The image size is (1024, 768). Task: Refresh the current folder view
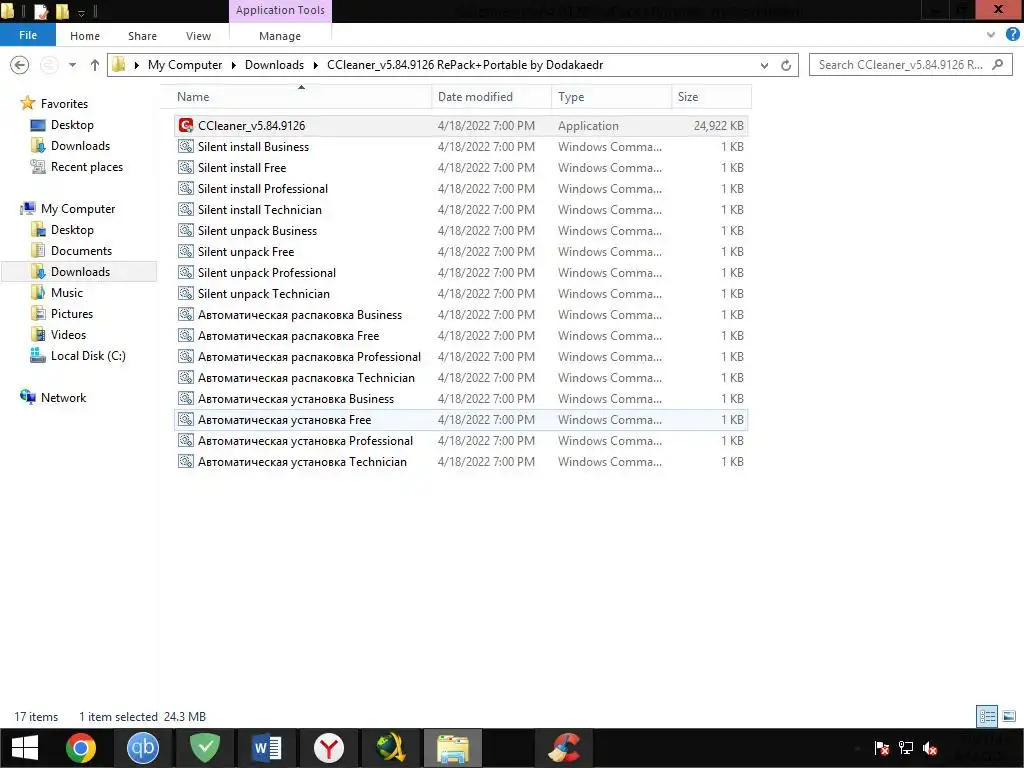coord(786,65)
